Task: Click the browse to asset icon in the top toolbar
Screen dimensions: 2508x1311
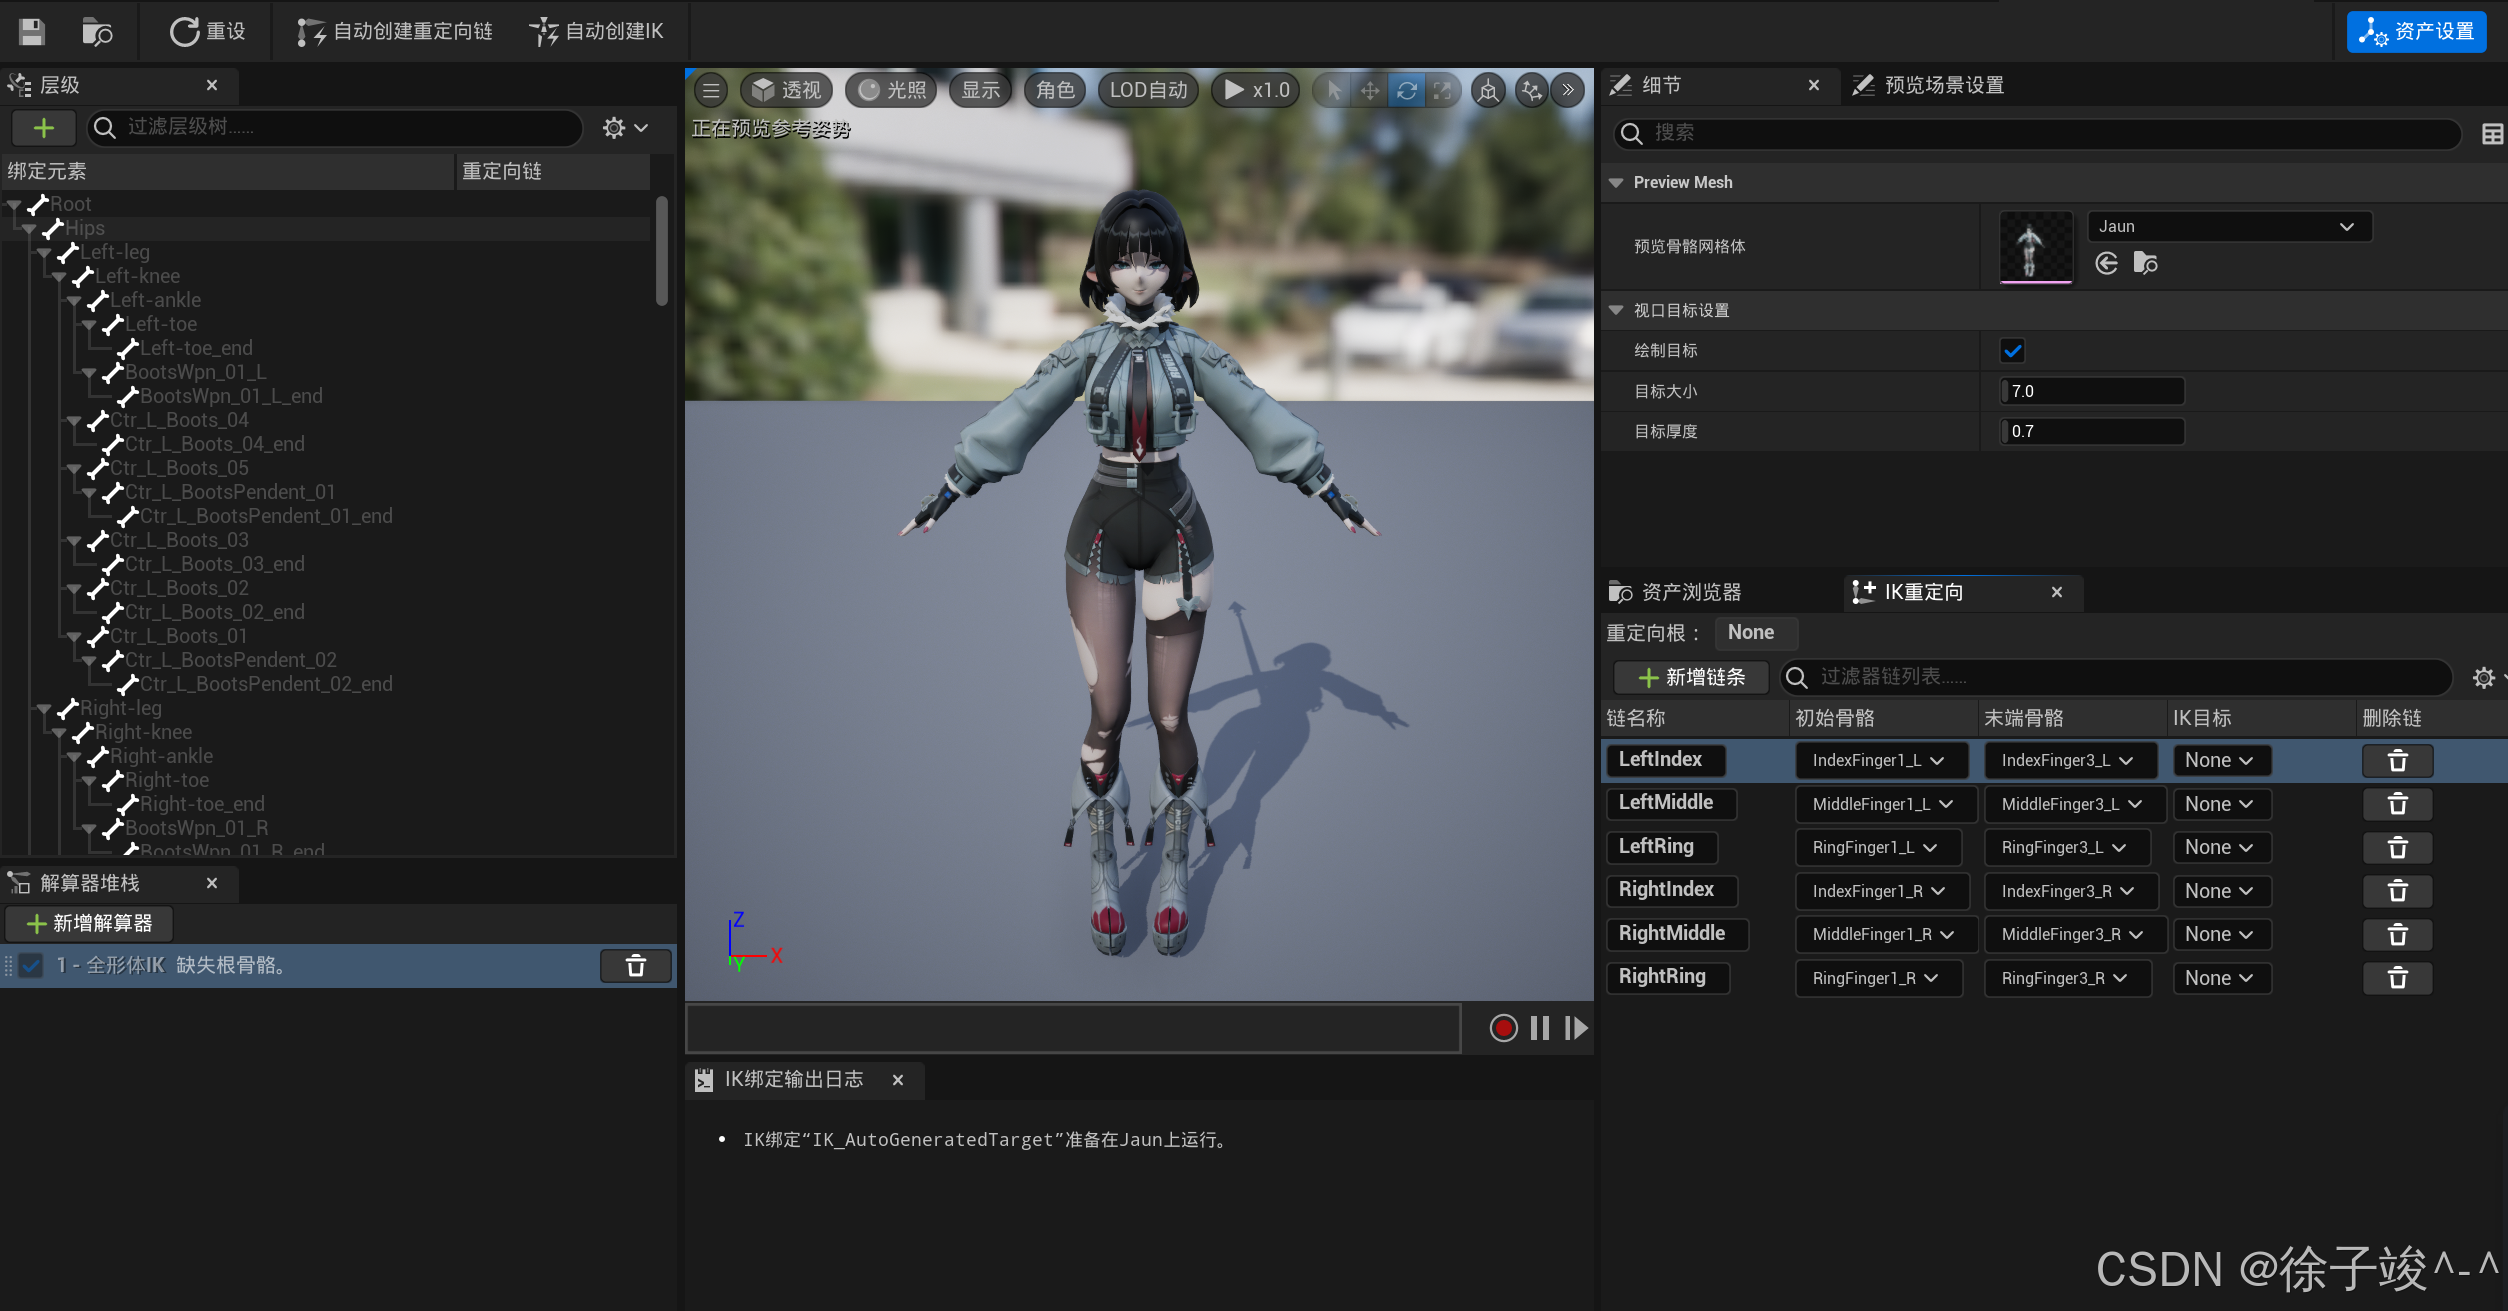Action: pyautogui.click(x=97, y=32)
